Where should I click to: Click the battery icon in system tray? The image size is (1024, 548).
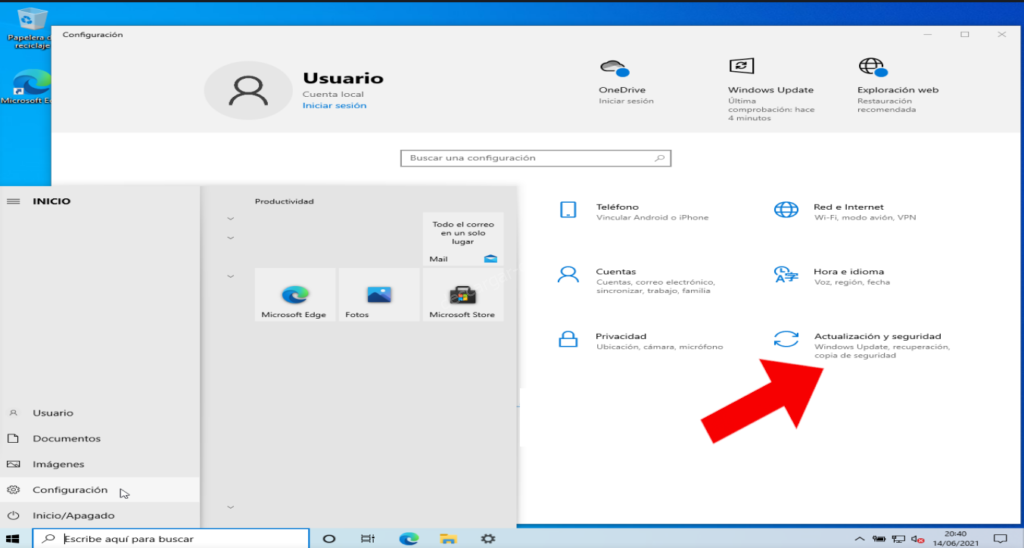879,539
